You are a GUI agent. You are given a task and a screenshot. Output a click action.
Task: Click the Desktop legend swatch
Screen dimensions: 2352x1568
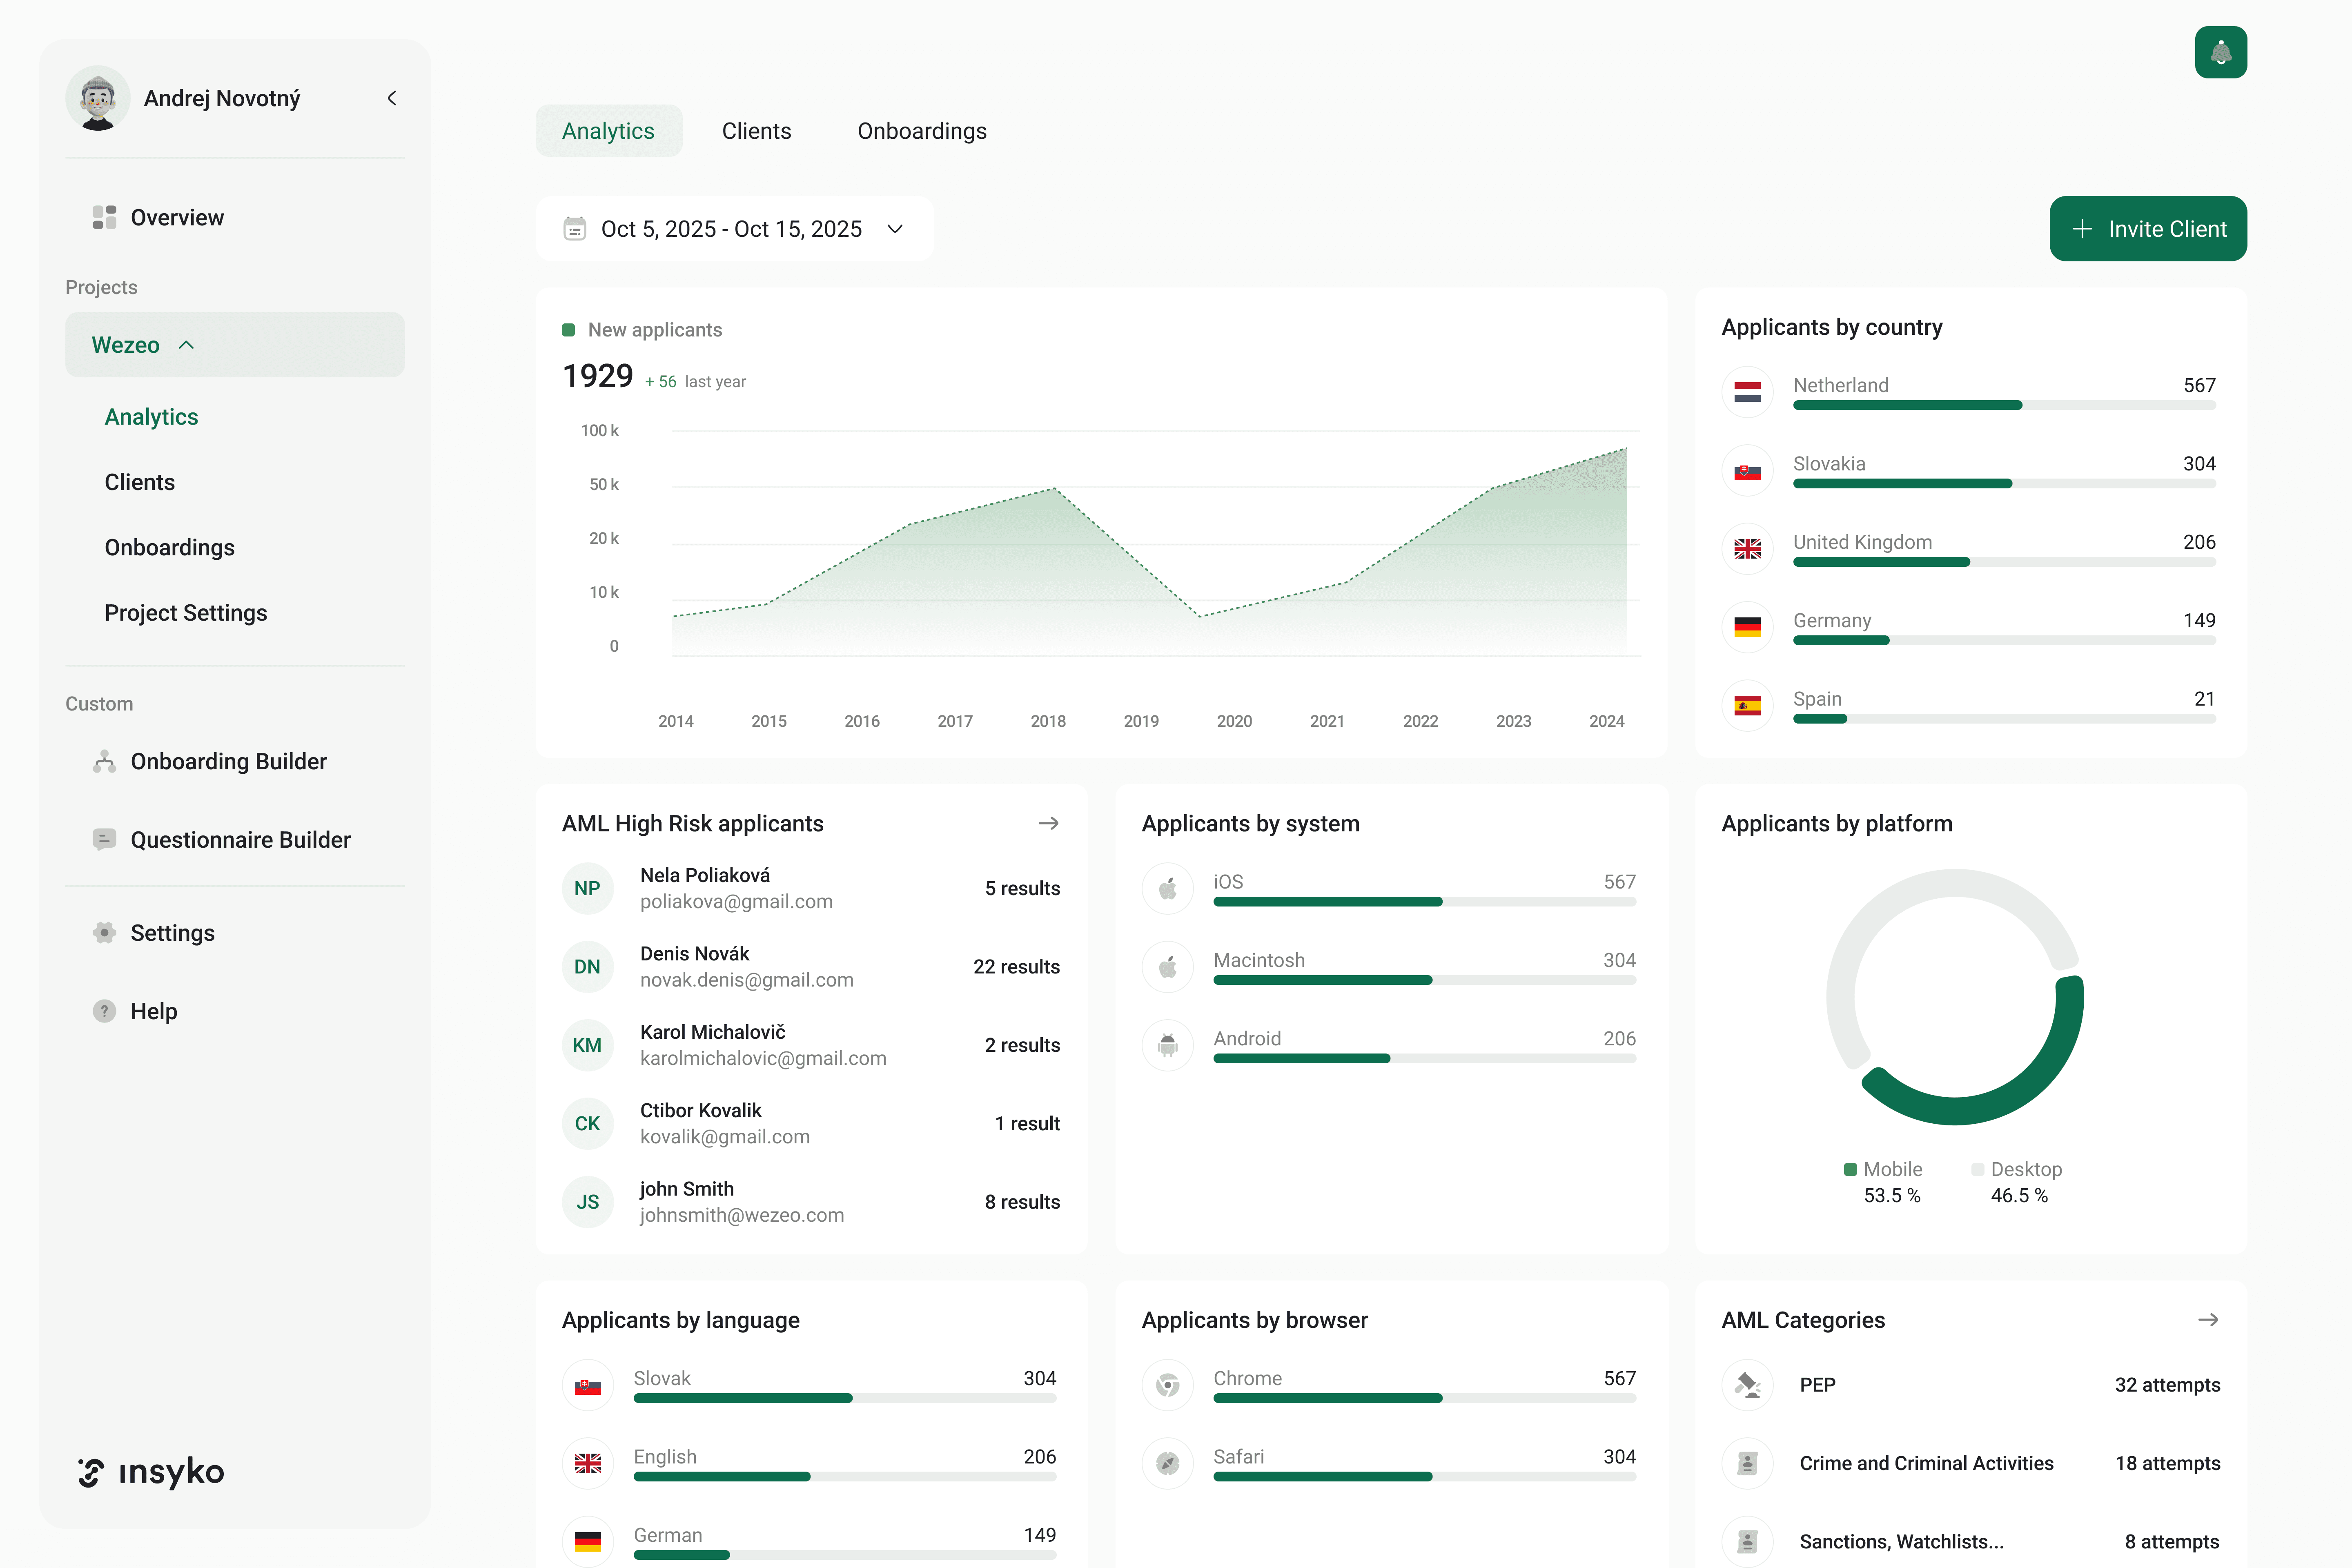pos(1977,1169)
